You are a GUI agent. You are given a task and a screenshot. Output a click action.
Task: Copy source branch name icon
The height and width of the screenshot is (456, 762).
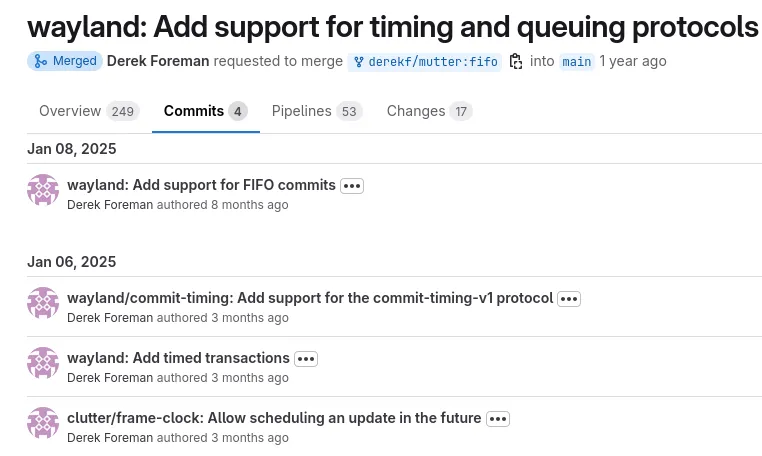tap(516, 61)
